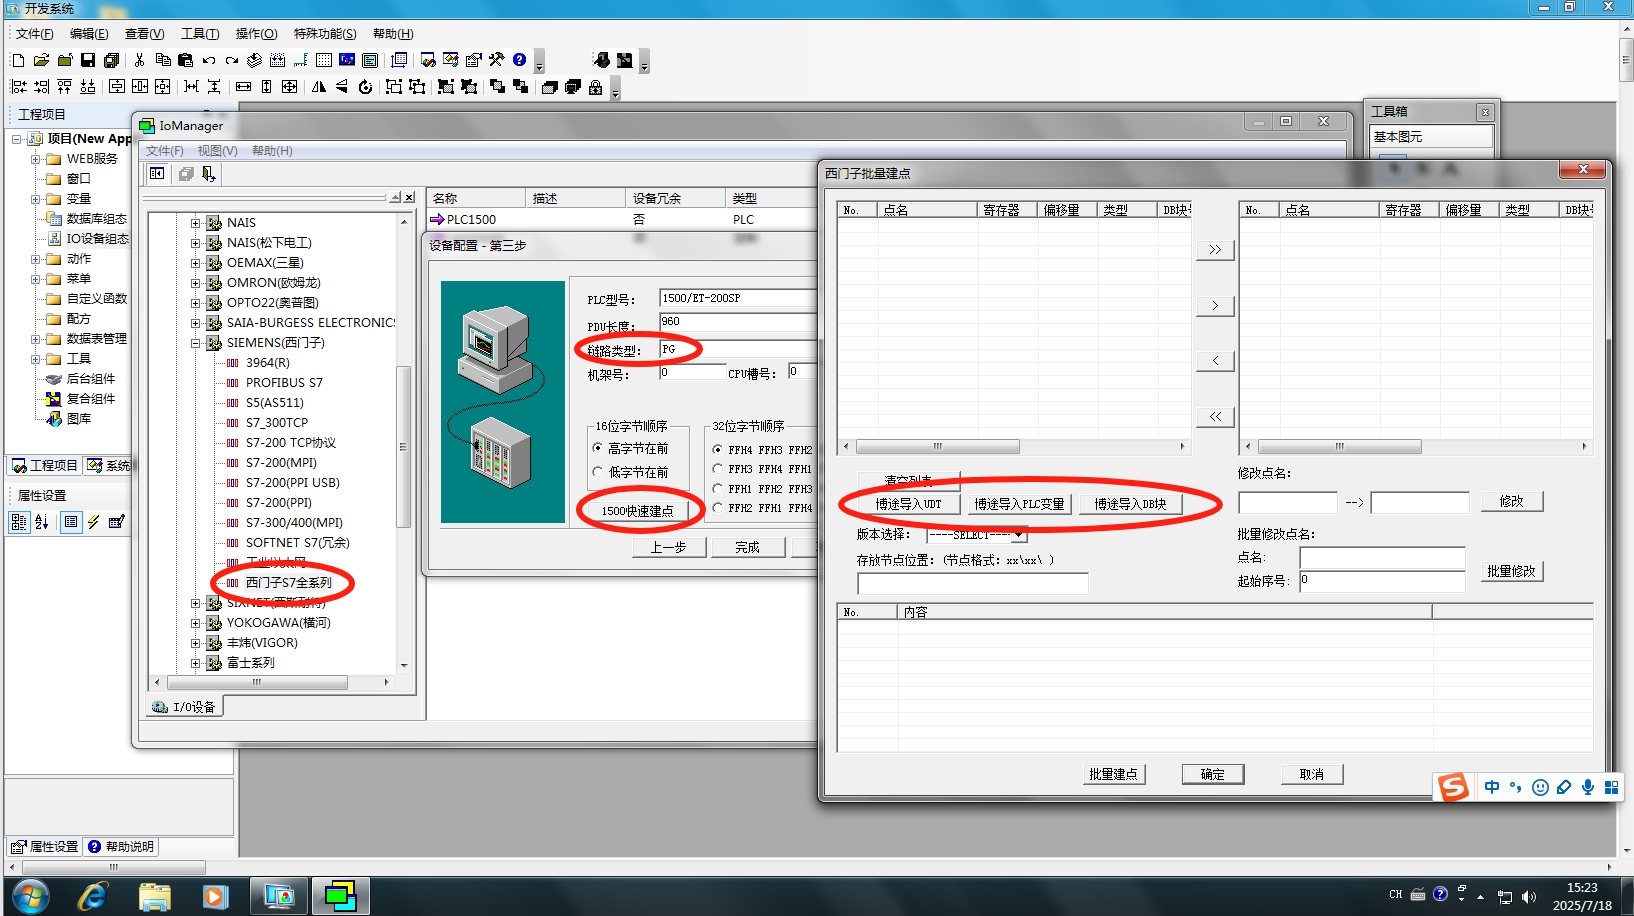Choose the FFH3 FFH4 FFH1 byte order option

tap(716, 468)
